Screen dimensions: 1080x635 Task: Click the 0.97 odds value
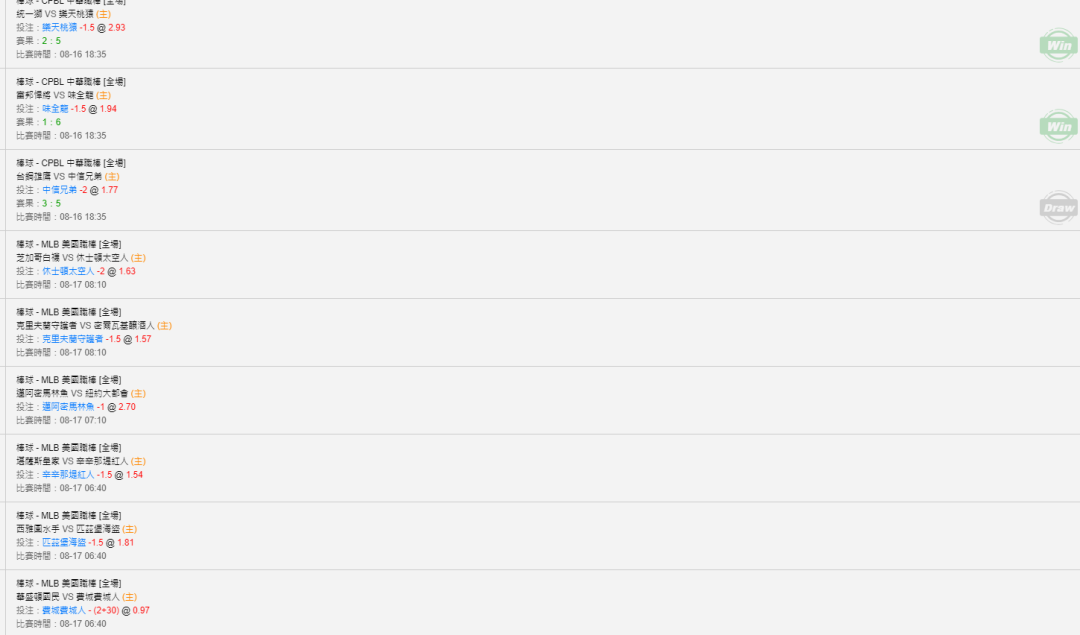click(141, 610)
